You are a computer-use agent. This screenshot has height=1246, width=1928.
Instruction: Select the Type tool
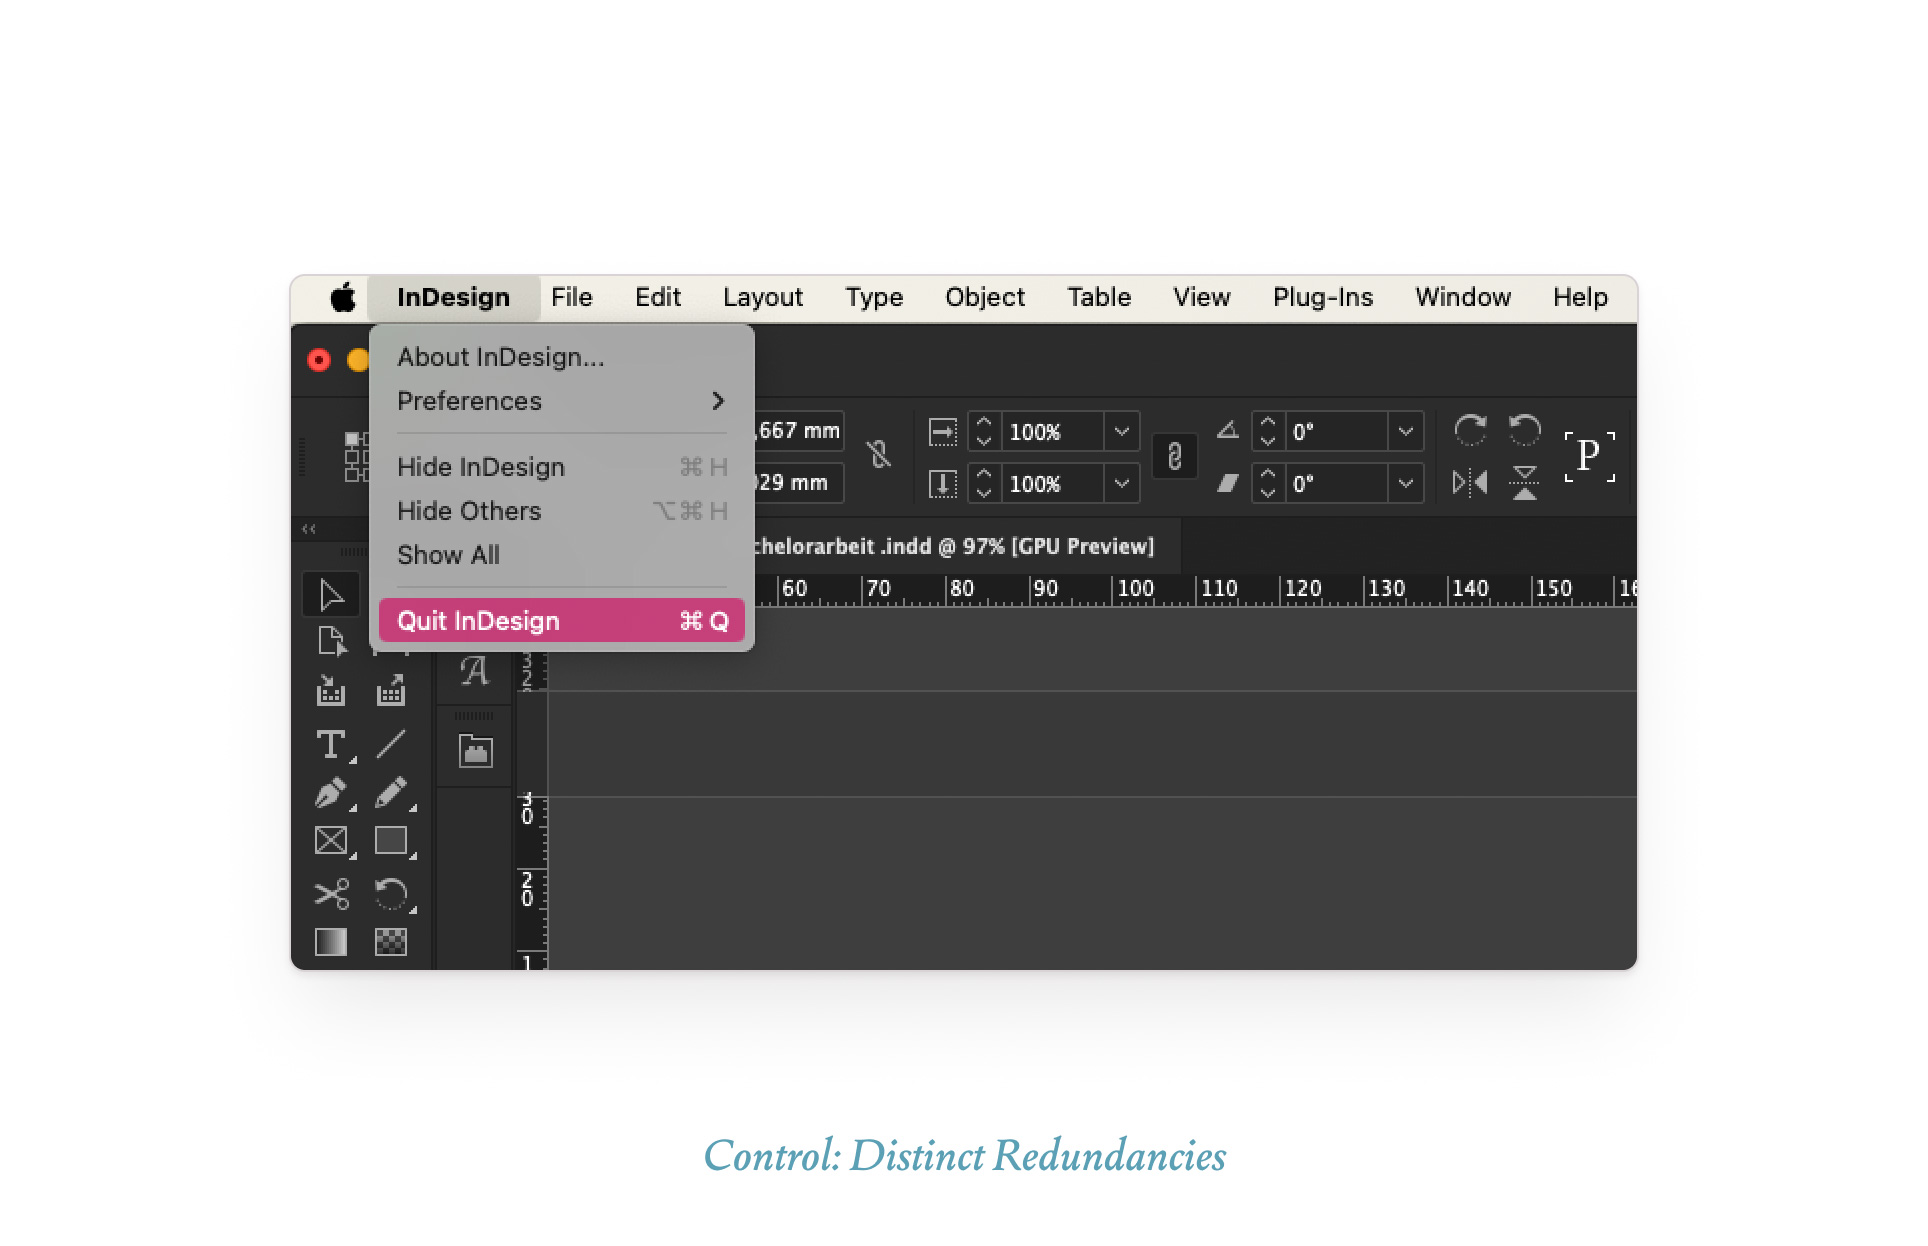(x=330, y=745)
